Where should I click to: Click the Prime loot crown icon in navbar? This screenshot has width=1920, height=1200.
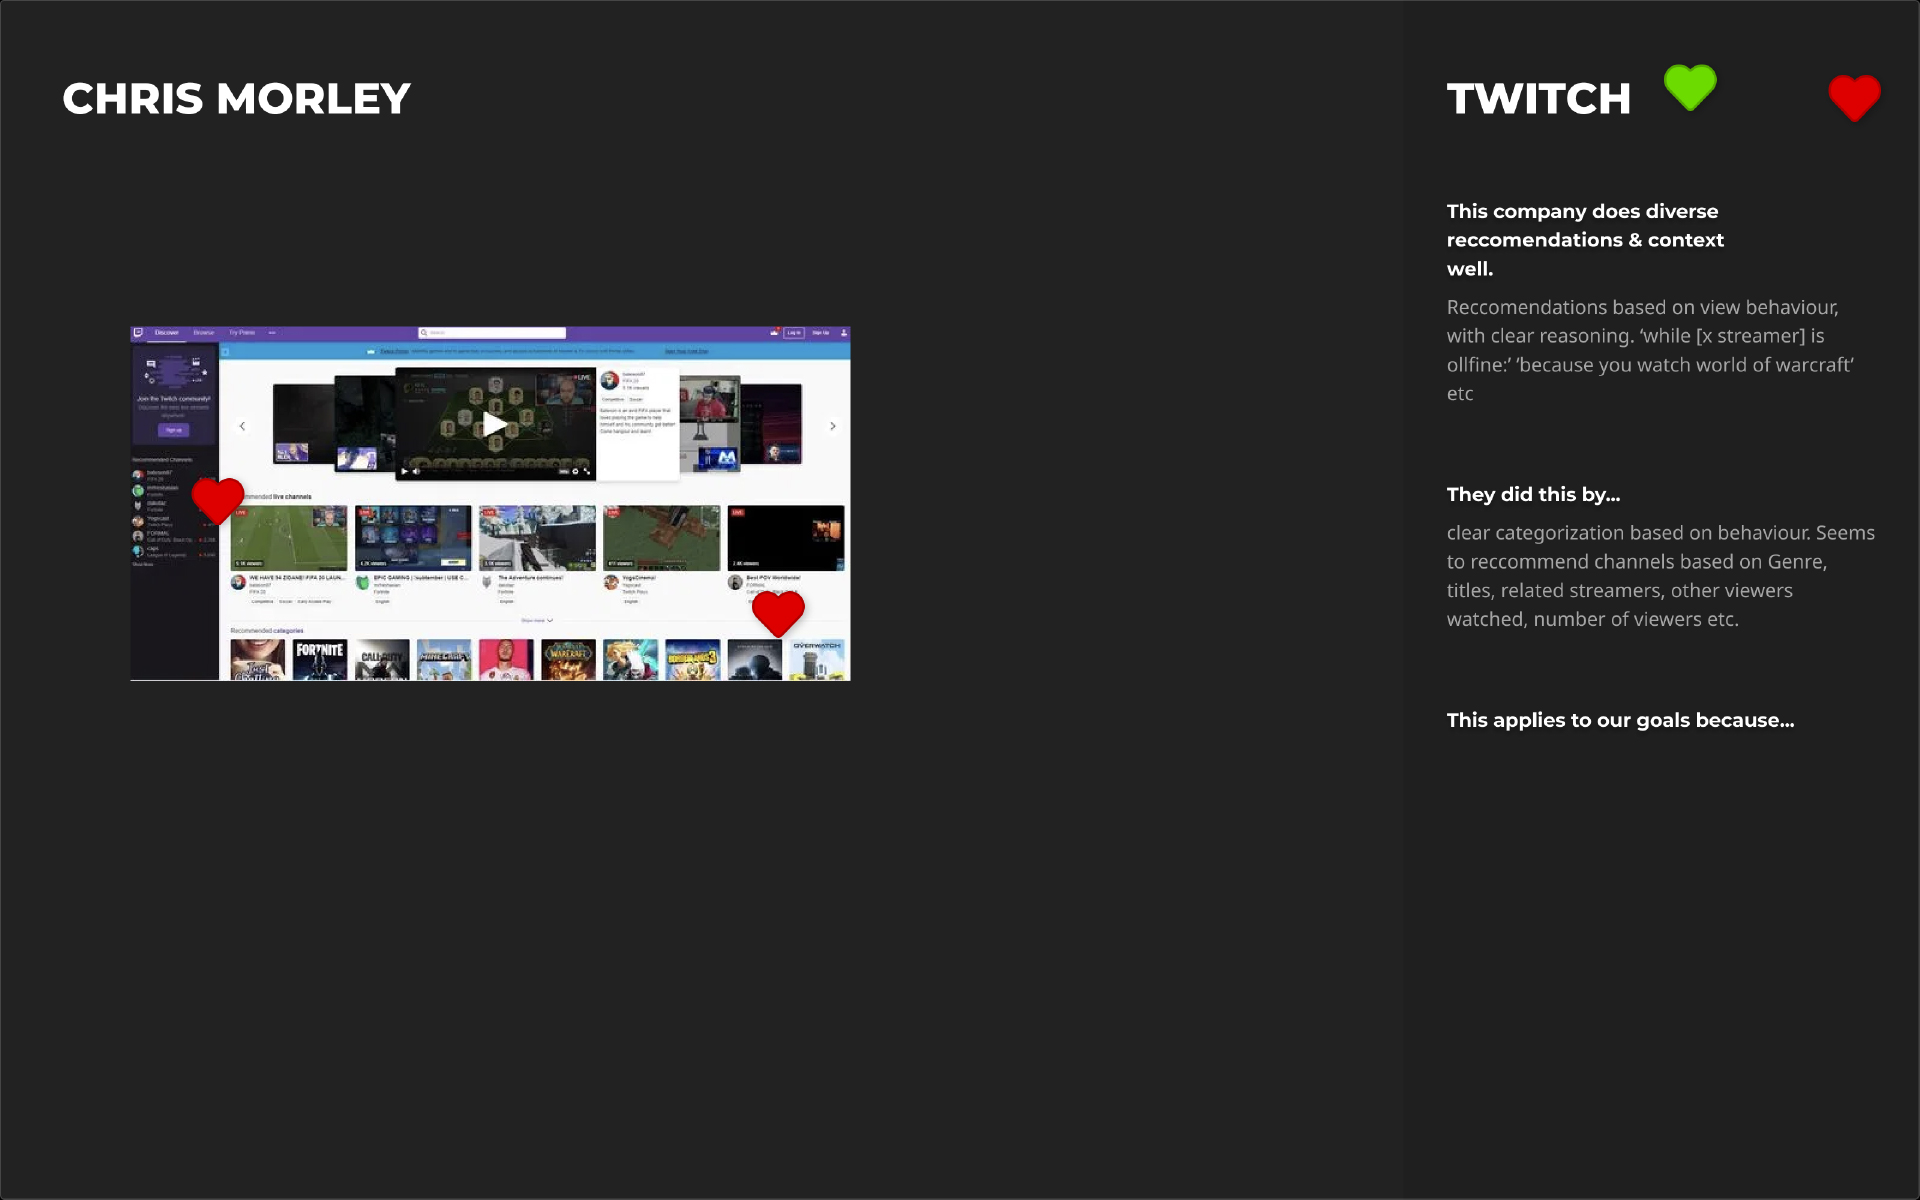point(774,333)
